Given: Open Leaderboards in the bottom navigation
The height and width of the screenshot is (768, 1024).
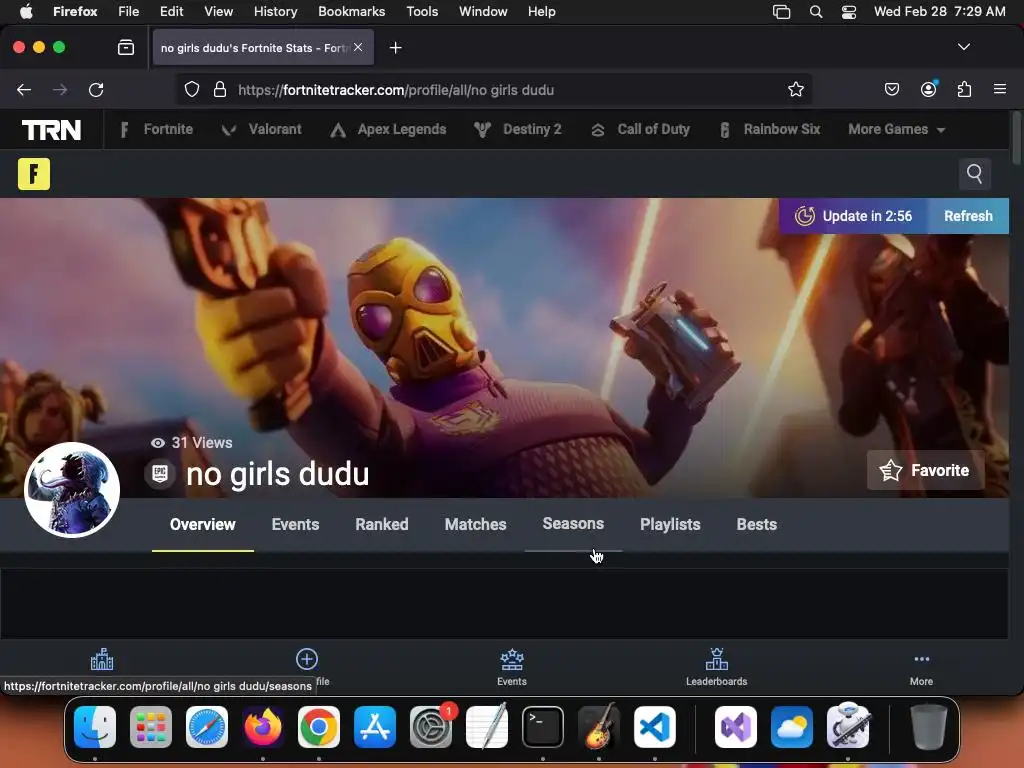Looking at the screenshot, I should point(716,667).
